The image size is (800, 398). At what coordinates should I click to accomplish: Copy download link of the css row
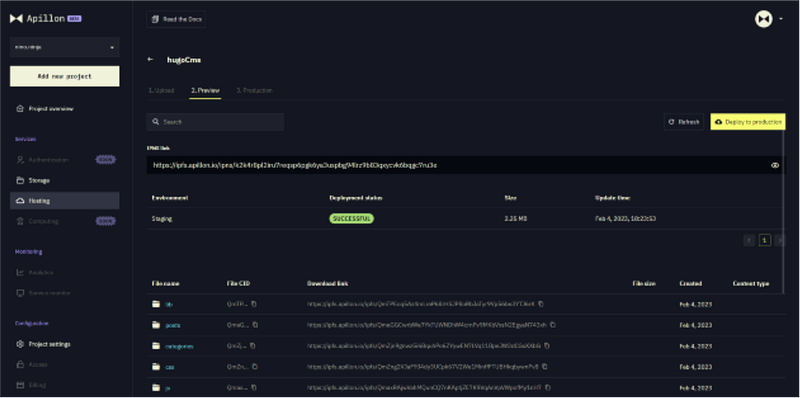click(x=544, y=366)
